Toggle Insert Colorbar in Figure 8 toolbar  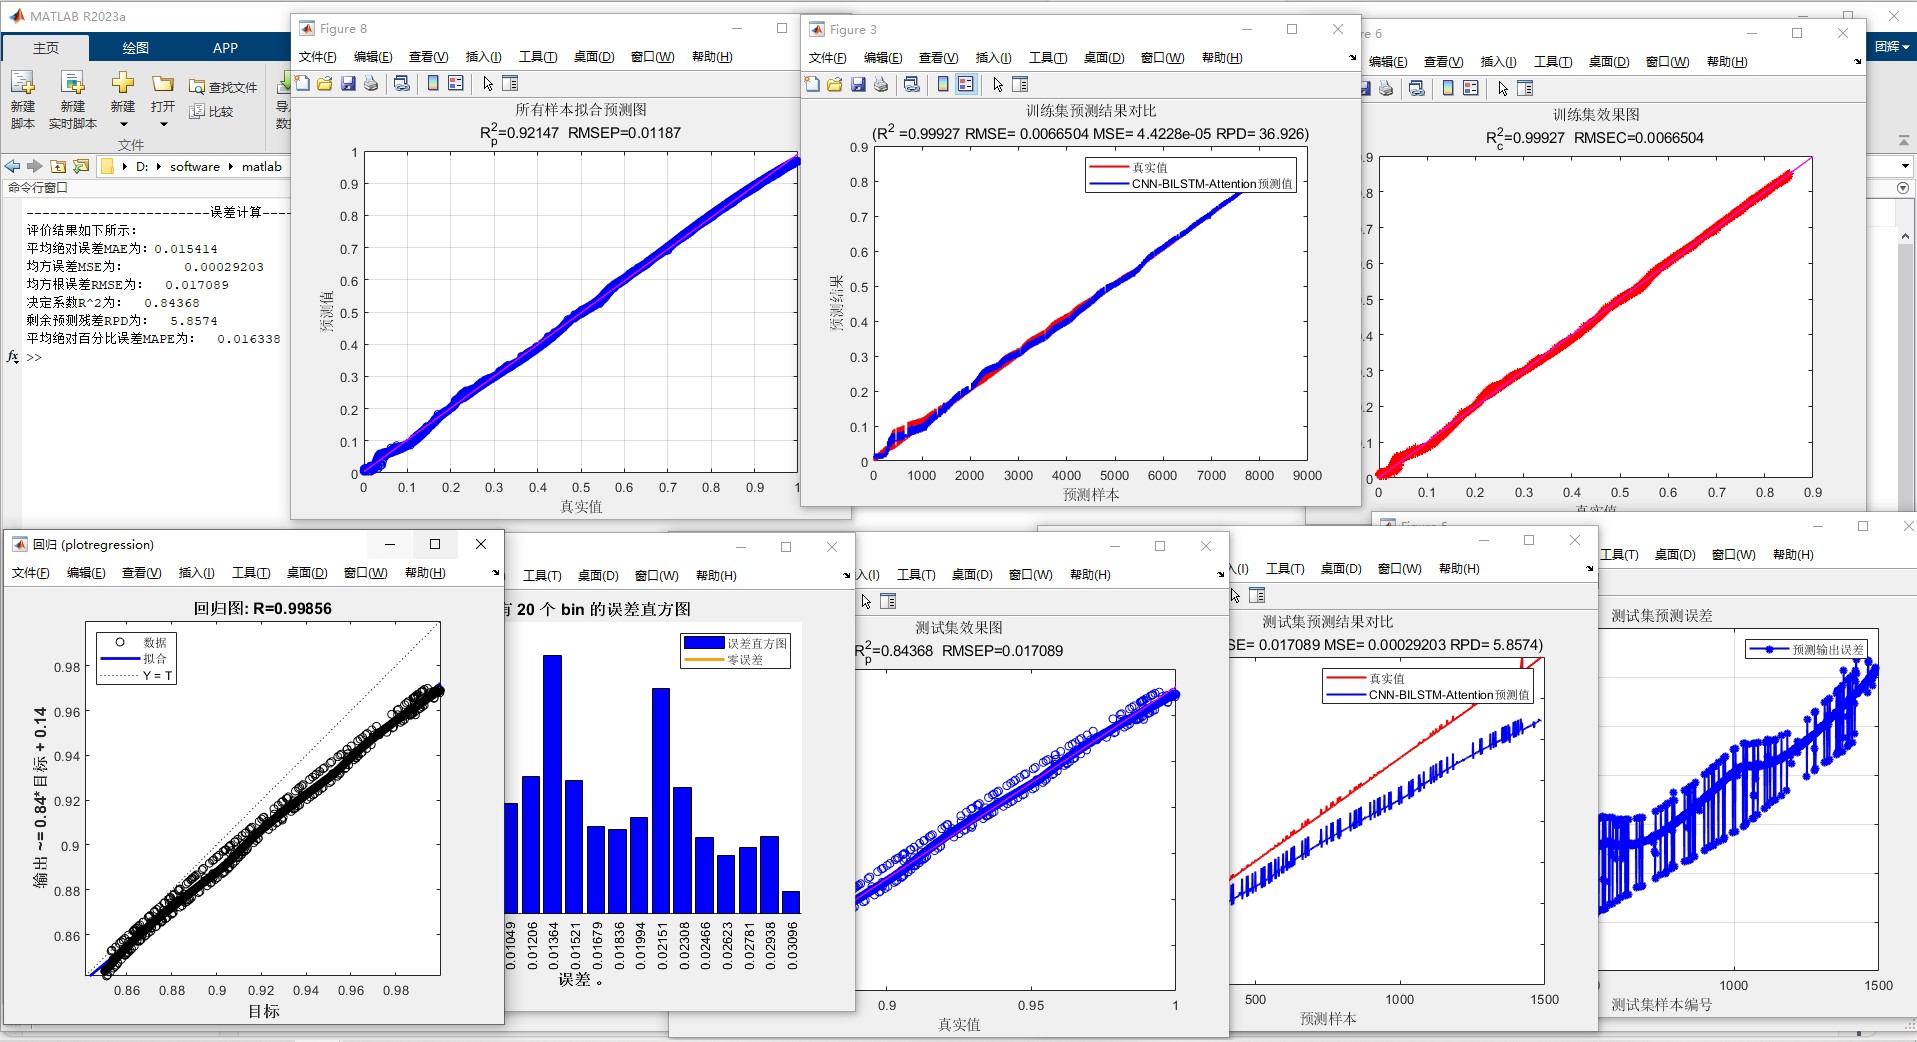[433, 83]
